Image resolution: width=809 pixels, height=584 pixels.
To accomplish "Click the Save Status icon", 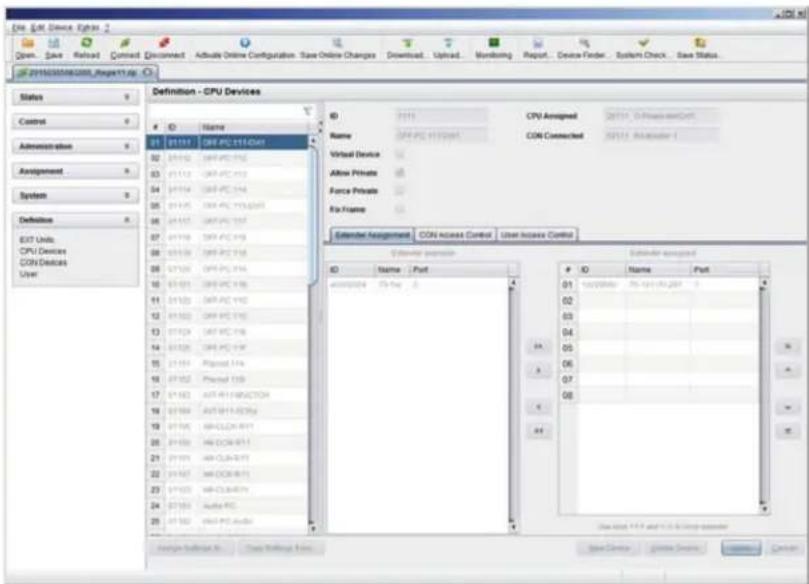I will click(x=700, y=43).
